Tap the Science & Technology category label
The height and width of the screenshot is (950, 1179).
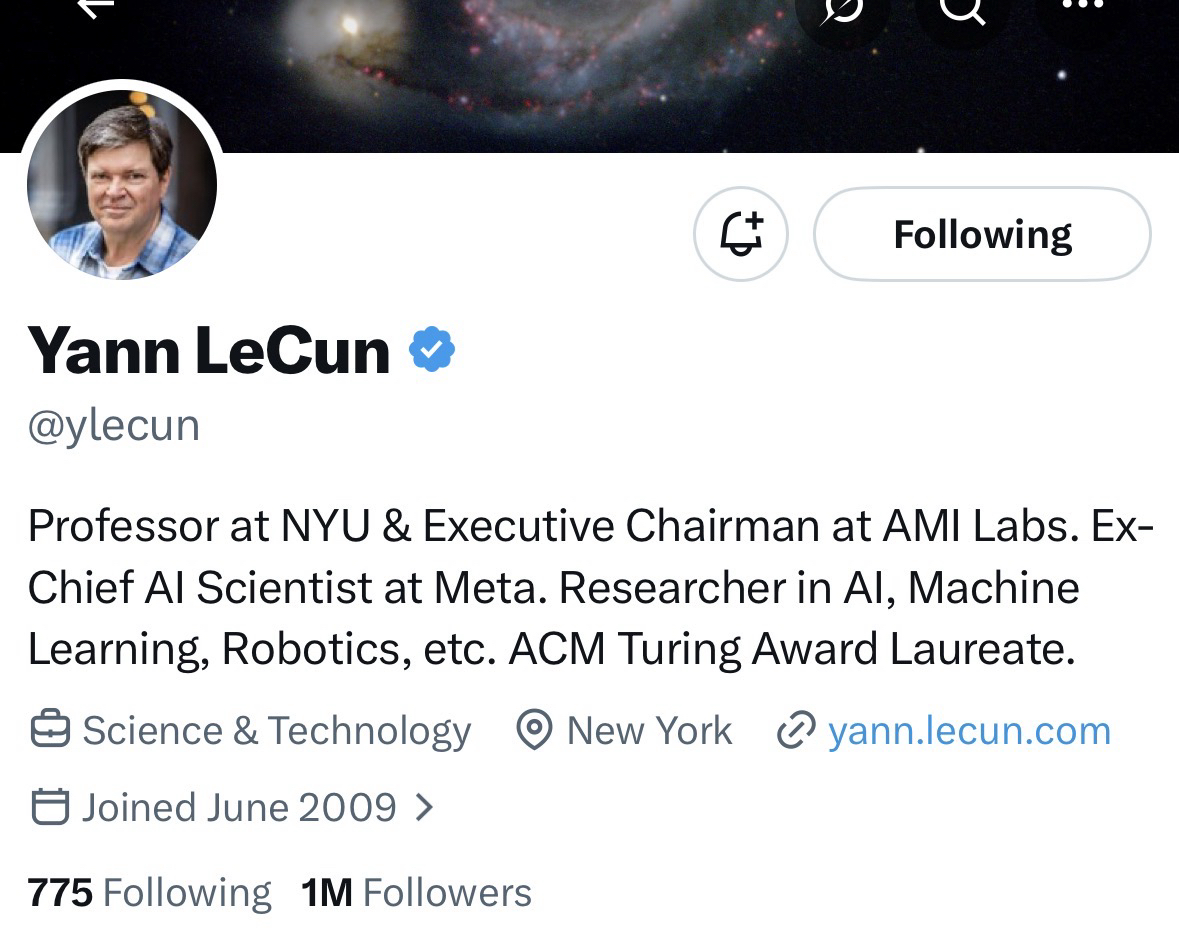276,731
